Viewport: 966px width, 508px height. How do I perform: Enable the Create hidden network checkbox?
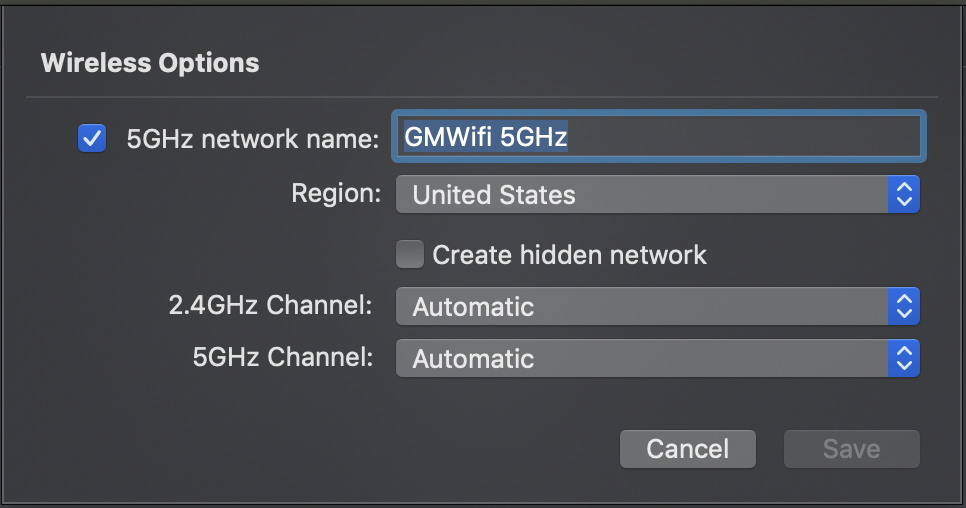(x=410, y=254)
